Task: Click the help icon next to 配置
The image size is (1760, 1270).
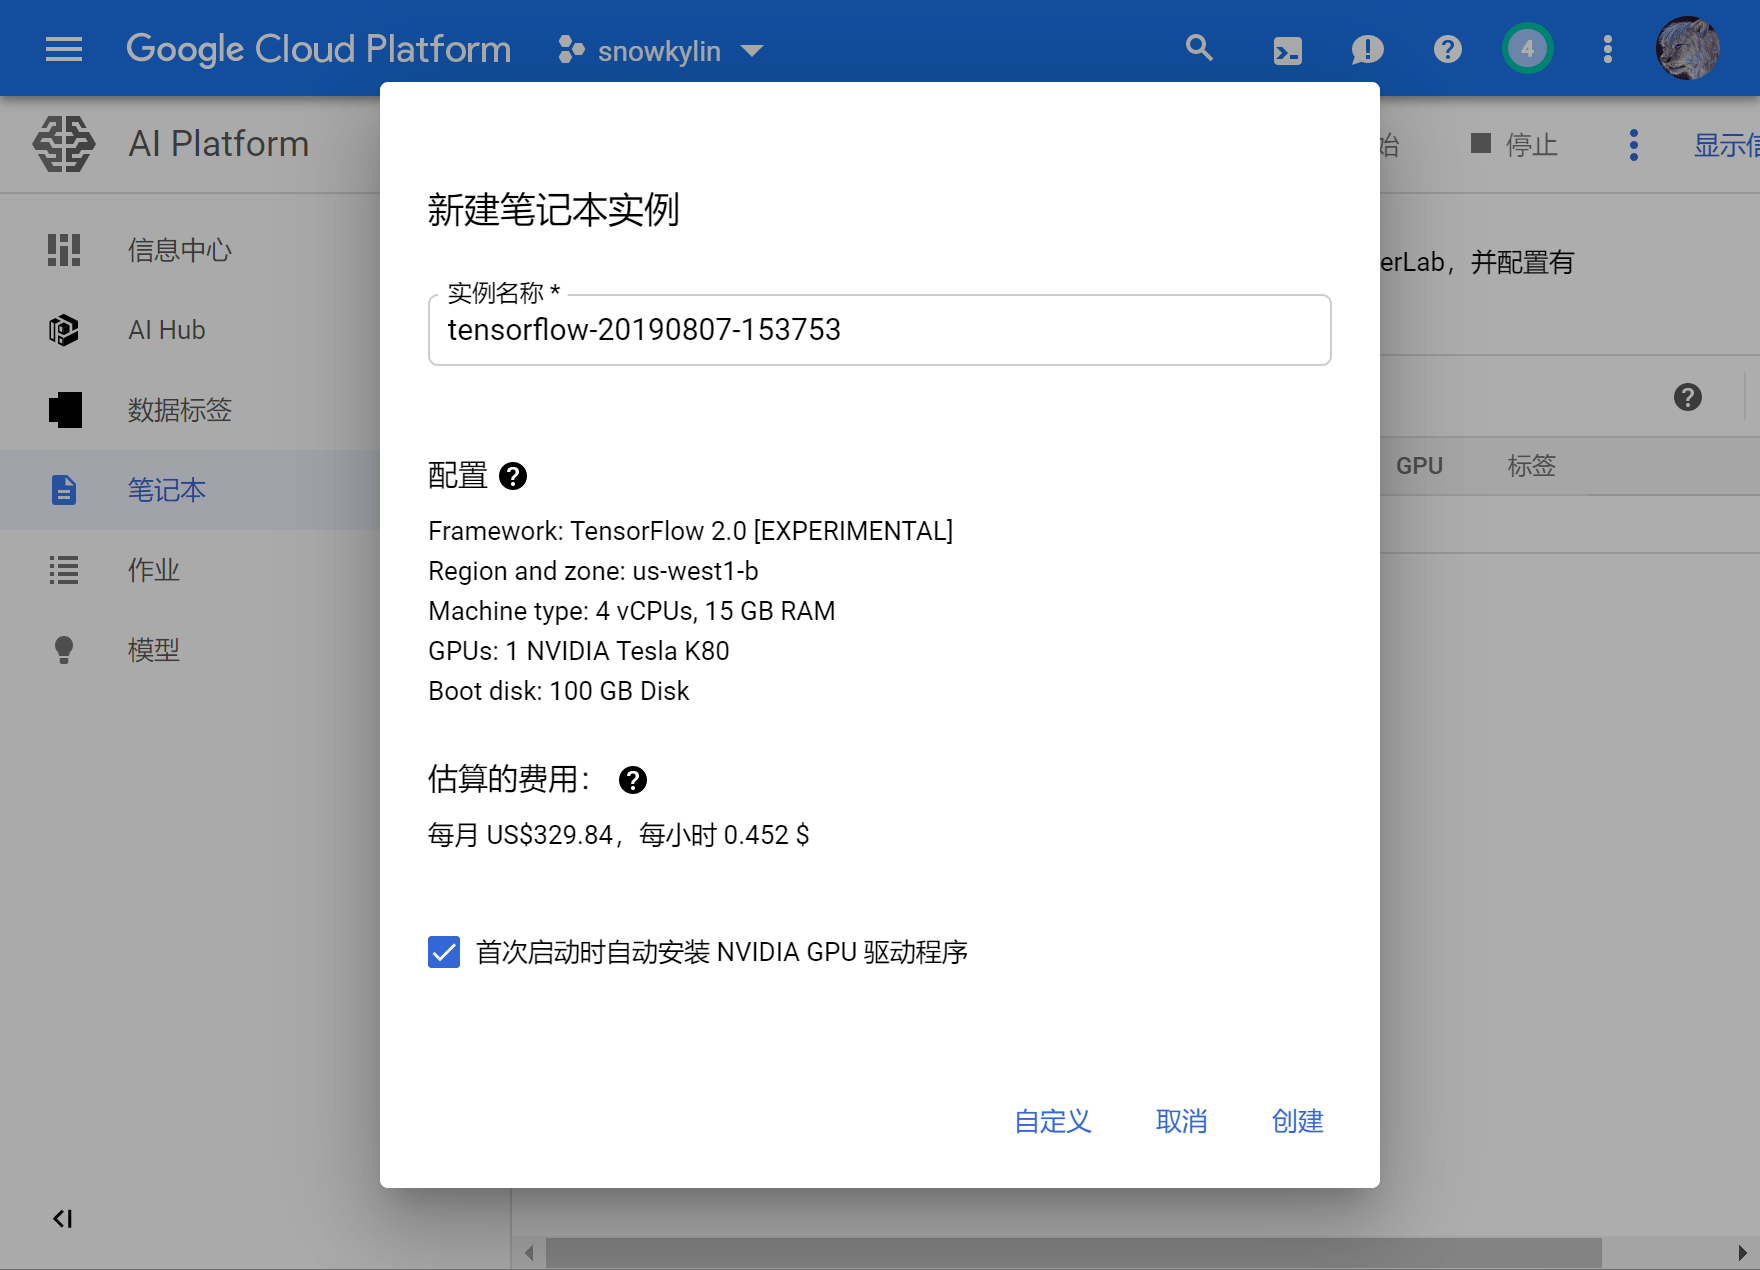Action: [x=513, y=476]
